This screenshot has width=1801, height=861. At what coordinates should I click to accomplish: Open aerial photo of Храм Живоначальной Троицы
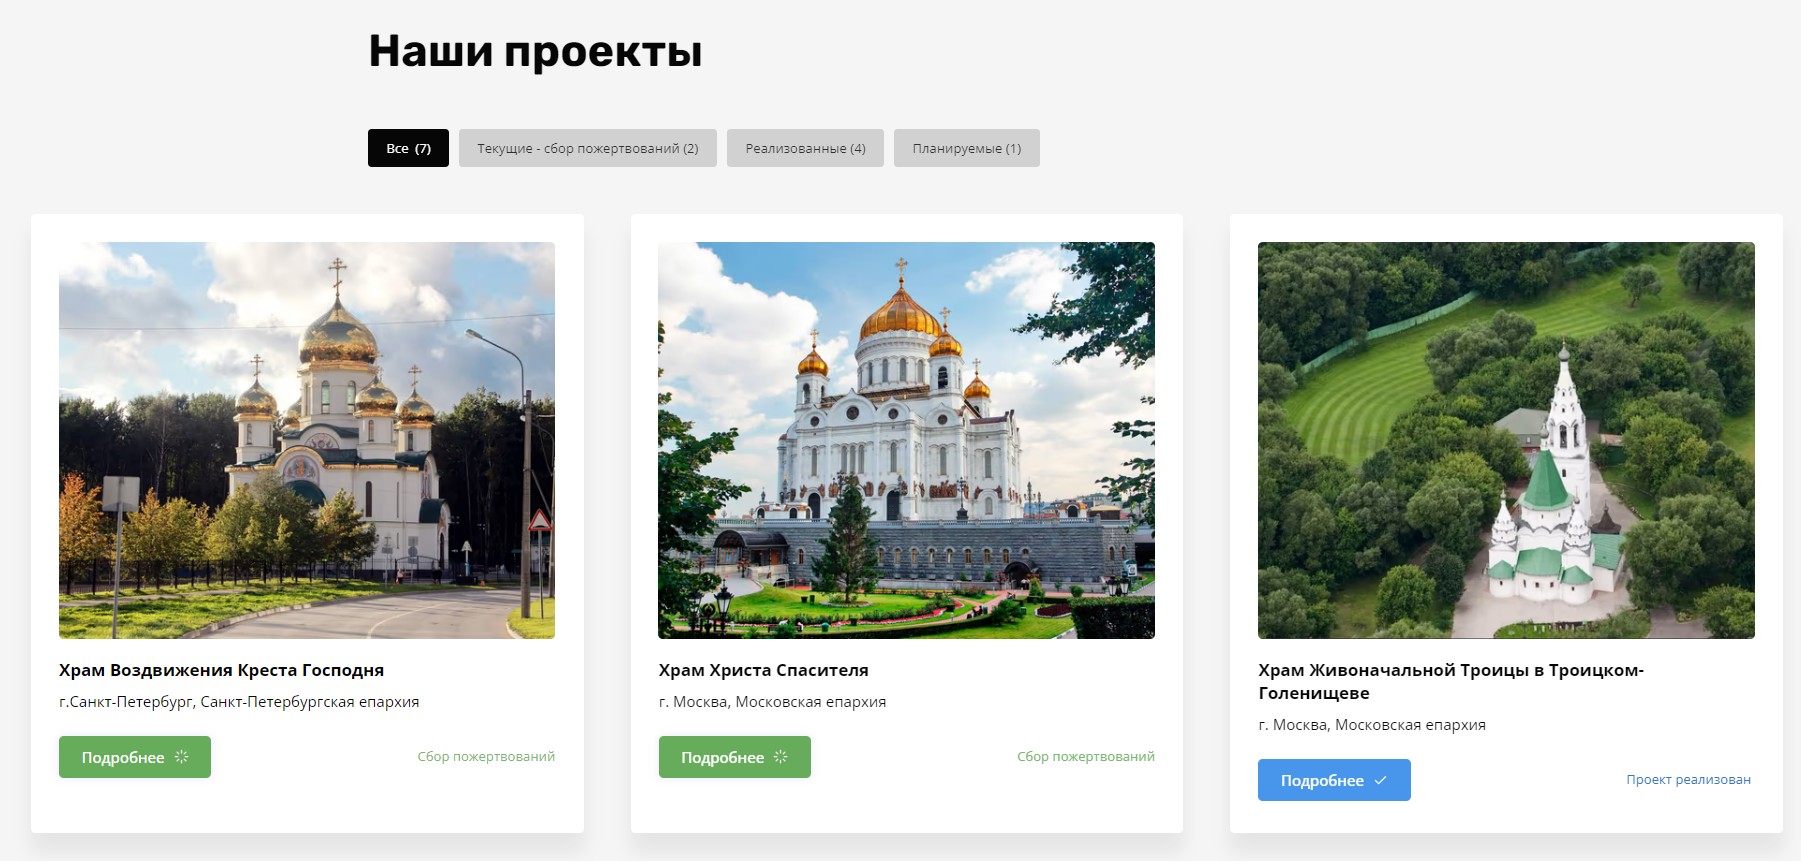coord(1506,440)
